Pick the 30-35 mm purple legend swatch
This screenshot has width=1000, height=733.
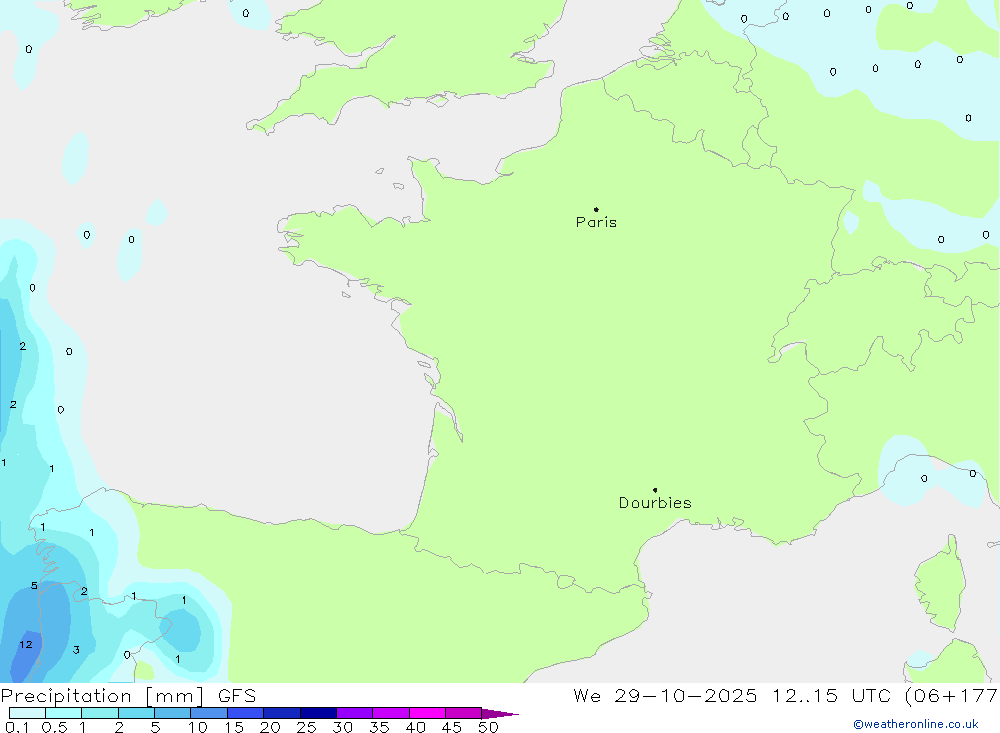pos(354,713)
